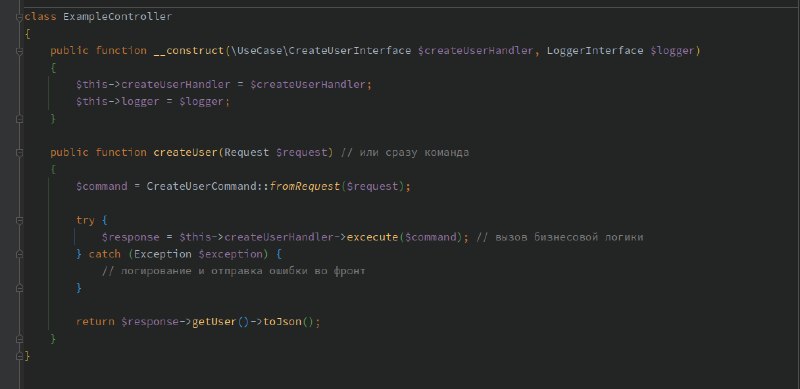Click the $logger constructor parameter
This screenshot has height=389, width=800.
[x=672, y=51]
